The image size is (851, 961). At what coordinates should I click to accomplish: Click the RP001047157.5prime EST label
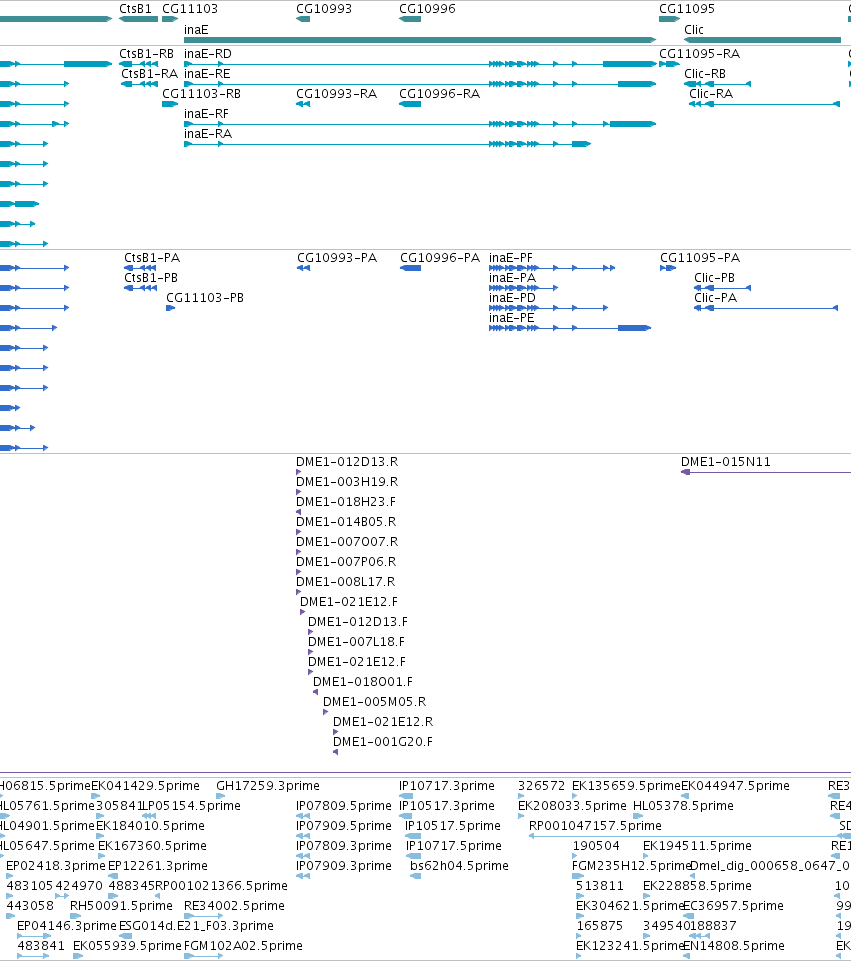point(595,826)
